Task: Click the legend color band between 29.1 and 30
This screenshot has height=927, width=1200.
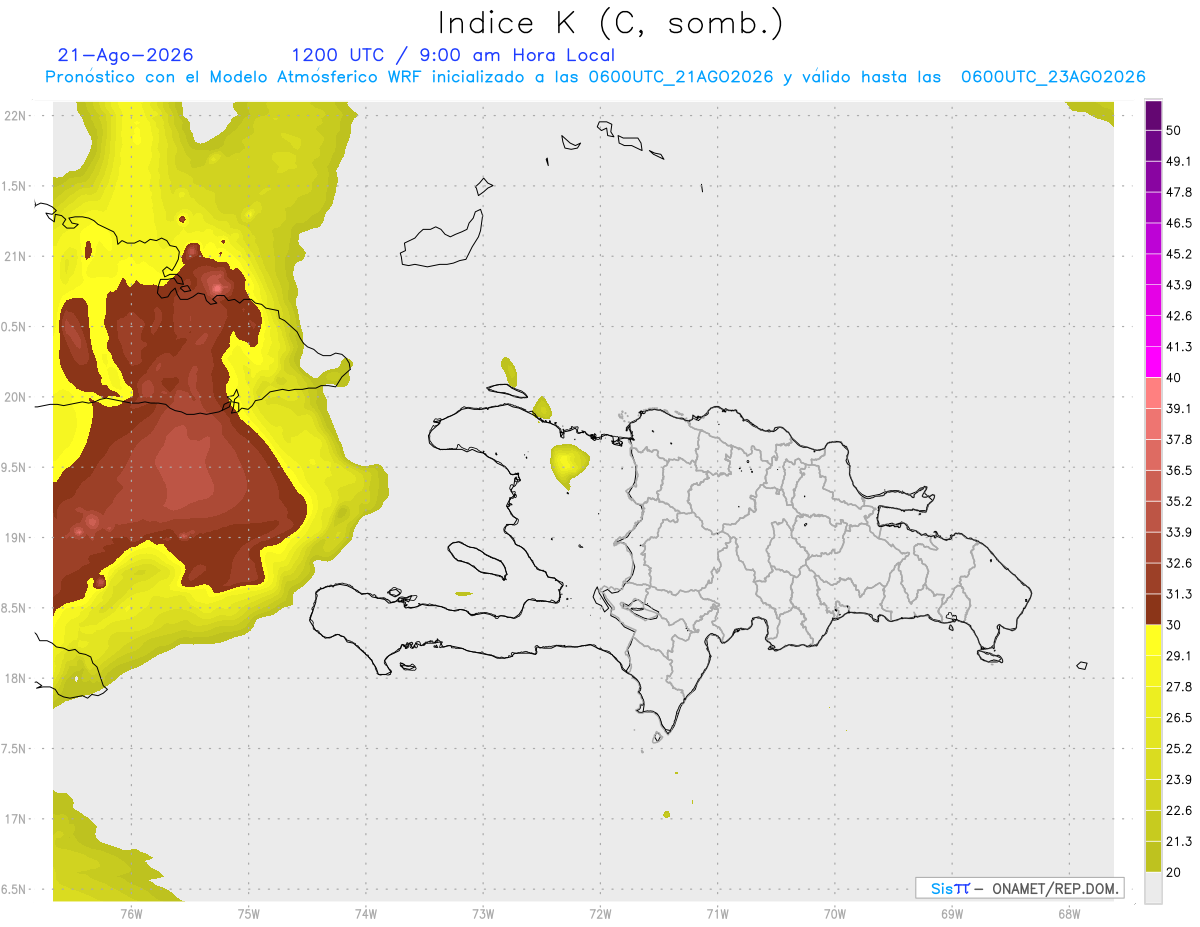Action: tap(1154, 640)
